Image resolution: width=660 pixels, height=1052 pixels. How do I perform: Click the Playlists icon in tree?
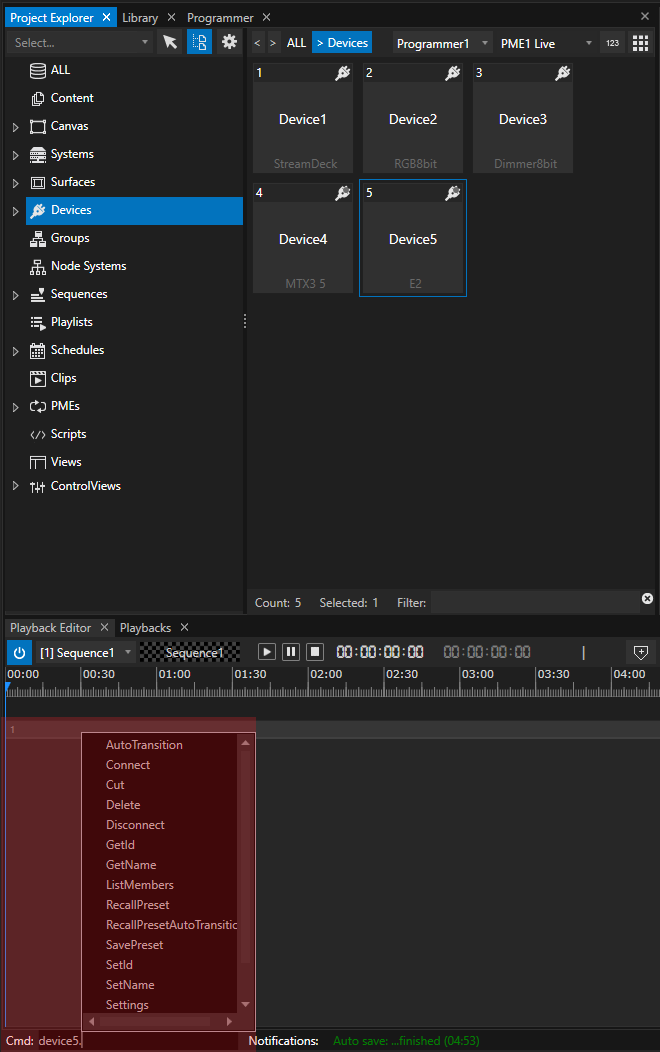(x=38, y=323)
